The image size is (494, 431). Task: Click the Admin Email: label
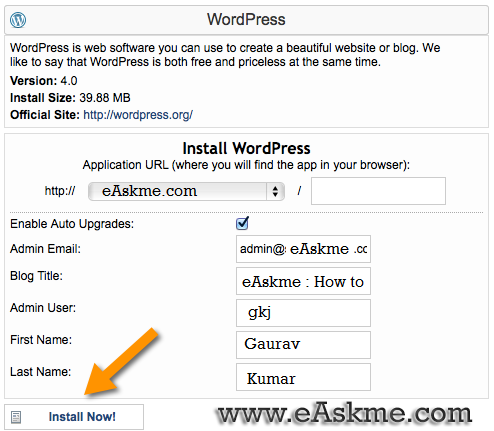point(45,249)
